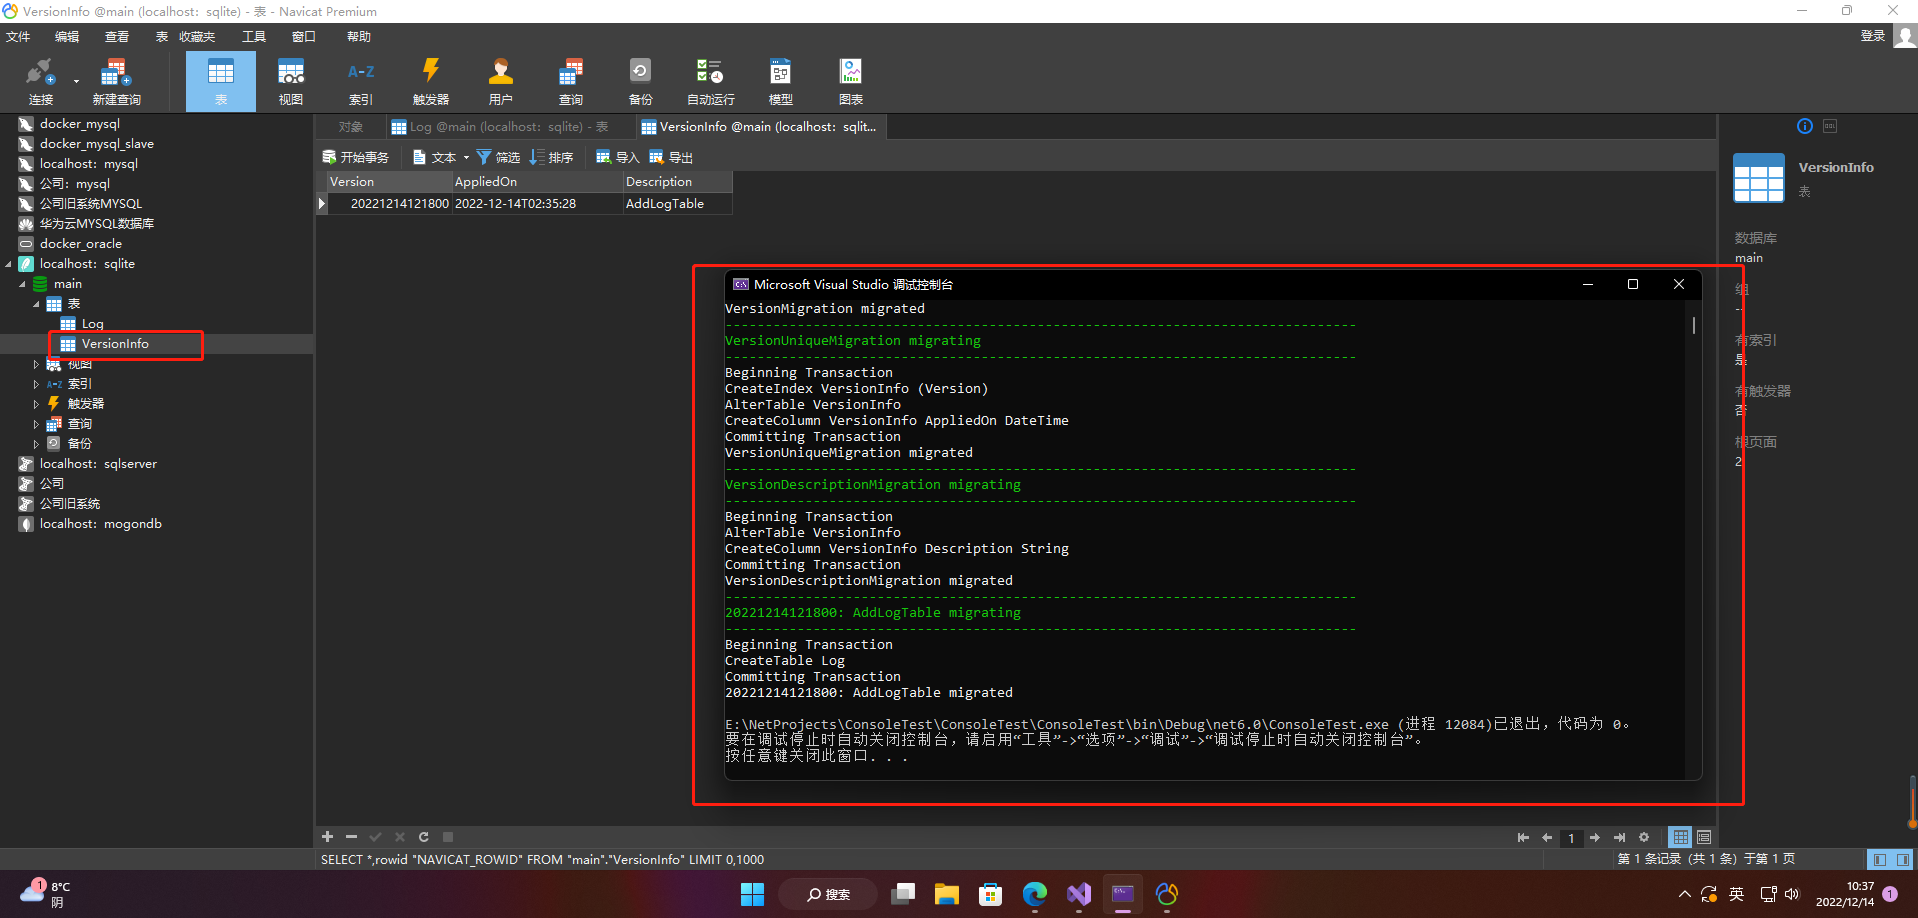This screenshot has width=1918, height=918.
Task: Open the 文件 menu
Action: pyautogui.click(x=18, y=37)
